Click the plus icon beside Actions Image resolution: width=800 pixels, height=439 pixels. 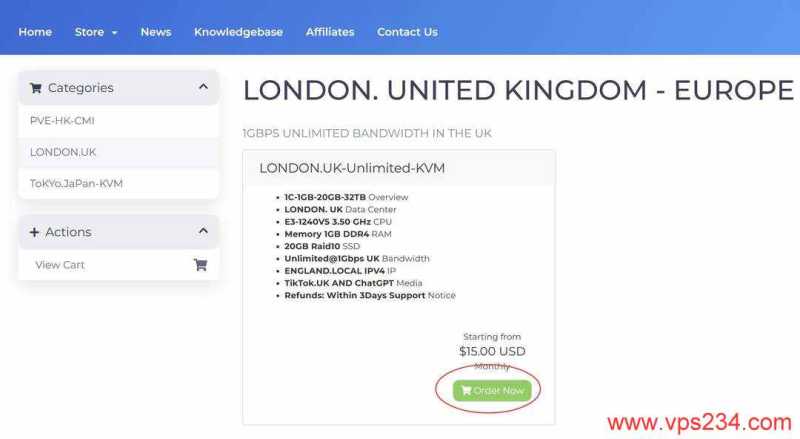(34, 232)
